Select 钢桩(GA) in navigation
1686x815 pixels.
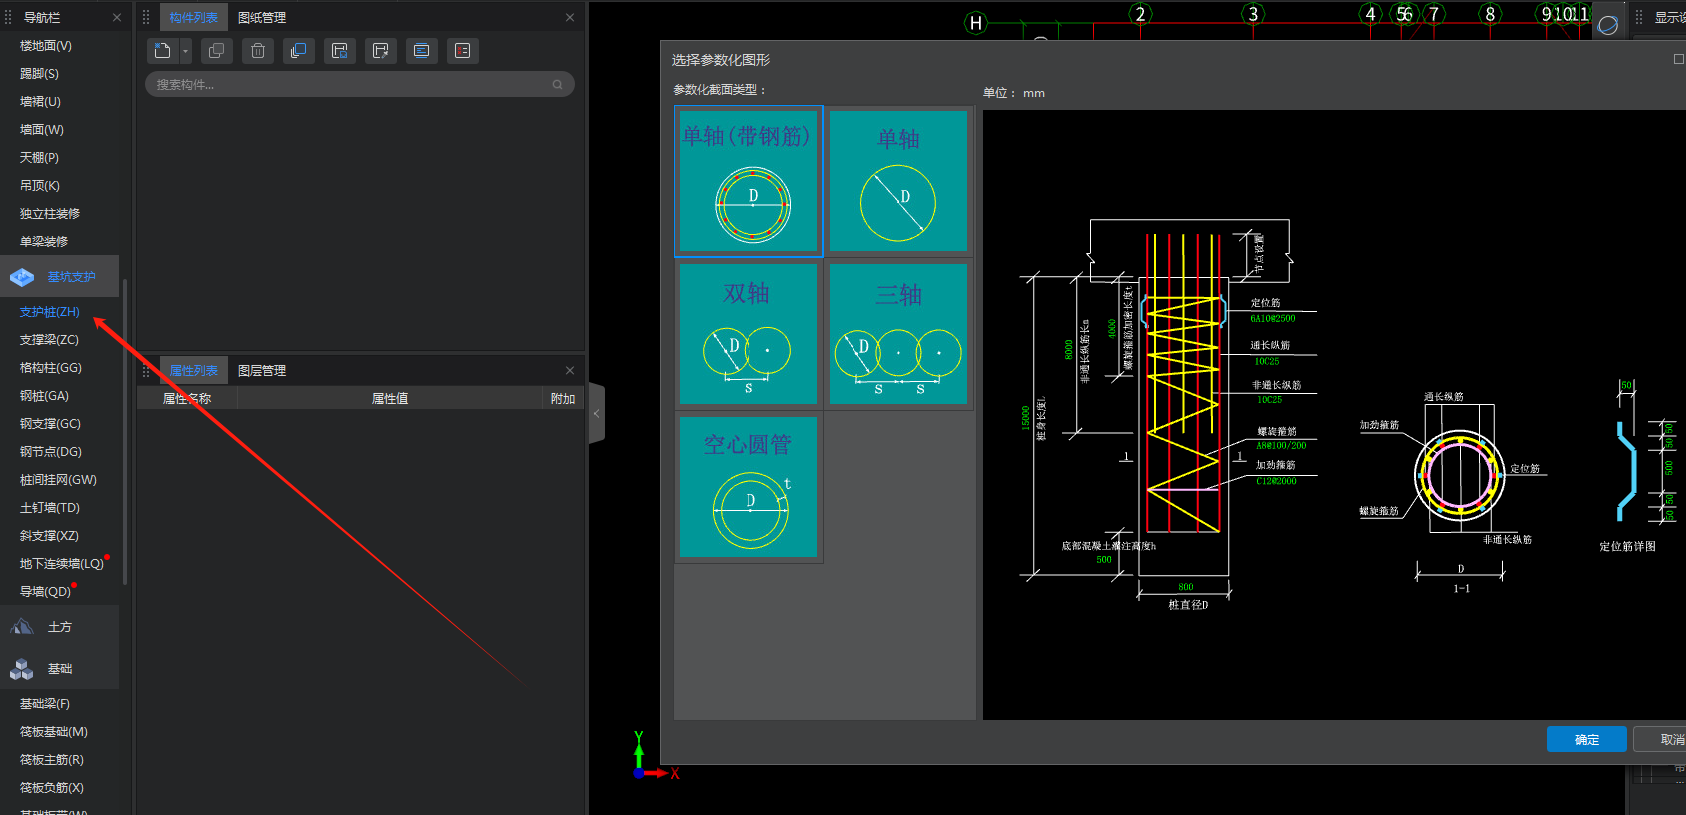tap(44, 396)
